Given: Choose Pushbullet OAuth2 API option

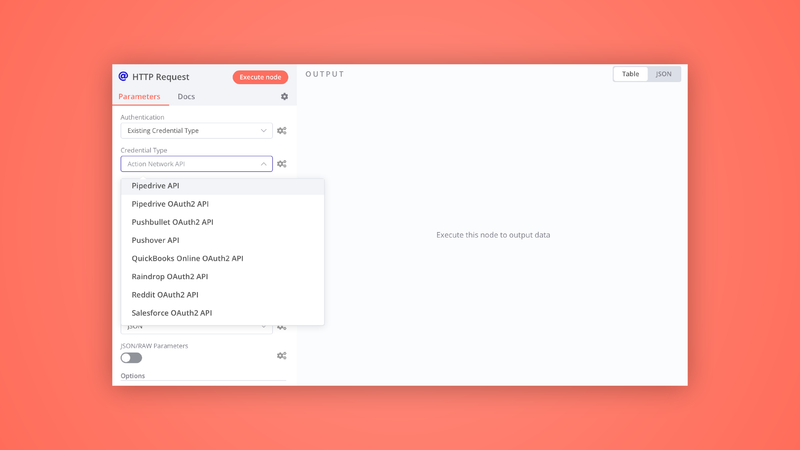Looking at the screenshot, I should point(222,222).
